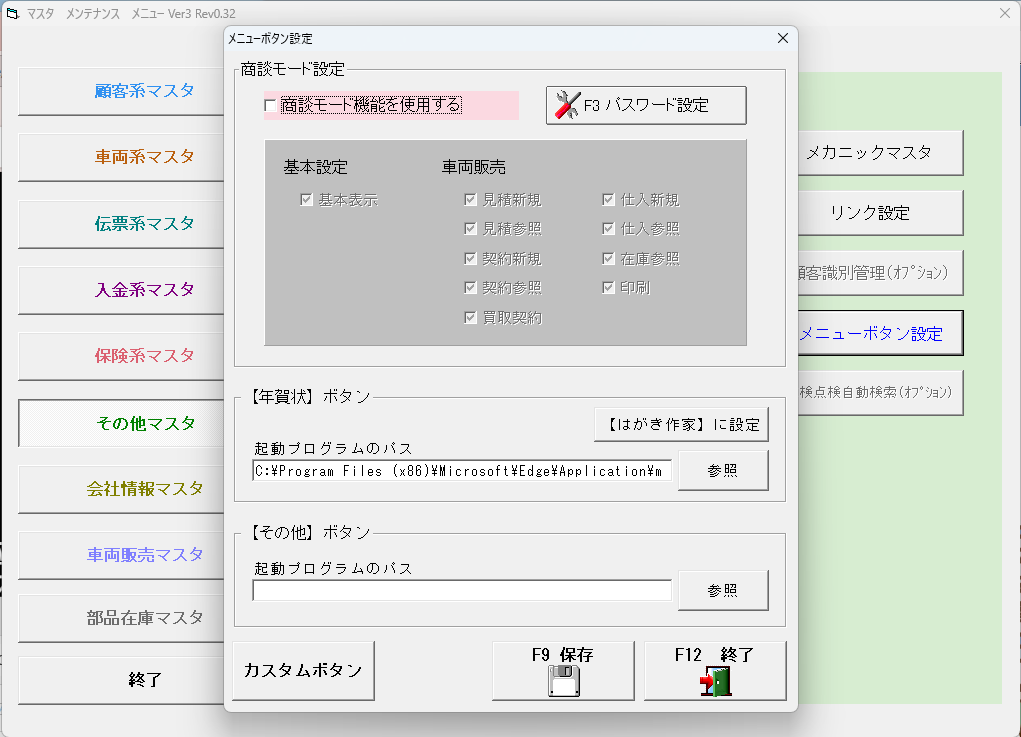Open 車両系マスタ in main menu
Screen dimensions: 1021x737
pyautogui.click(x=122, y=158)
